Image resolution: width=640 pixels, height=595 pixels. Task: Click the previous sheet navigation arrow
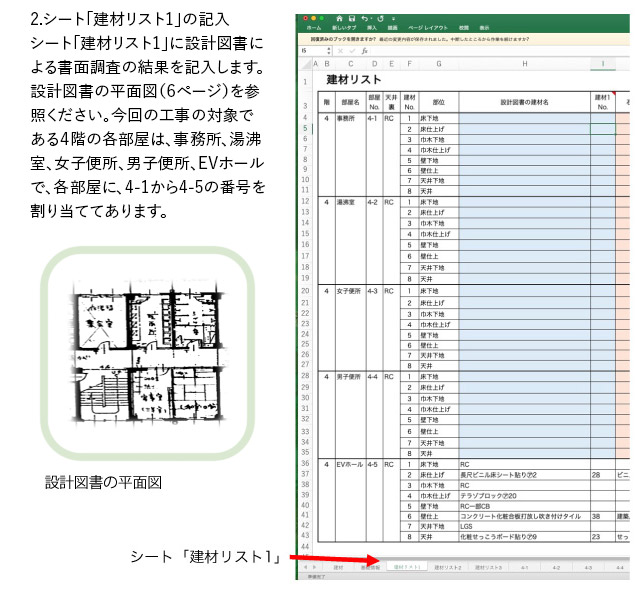tap(305, 567)
